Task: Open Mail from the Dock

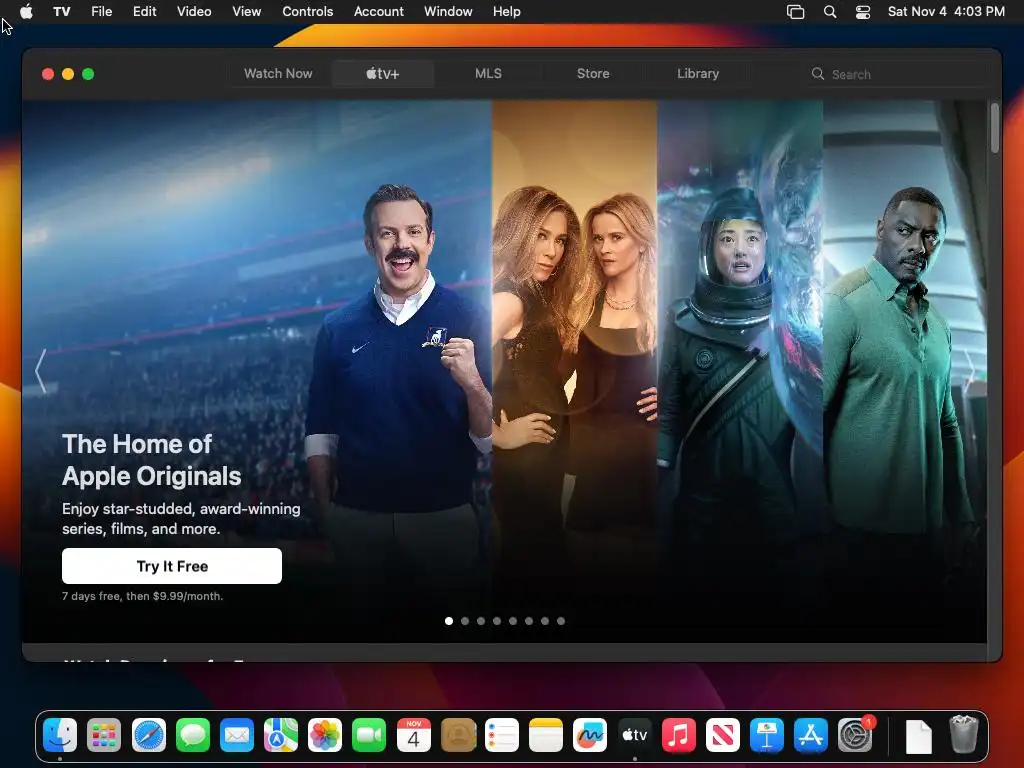Action: tap(236, 735)
